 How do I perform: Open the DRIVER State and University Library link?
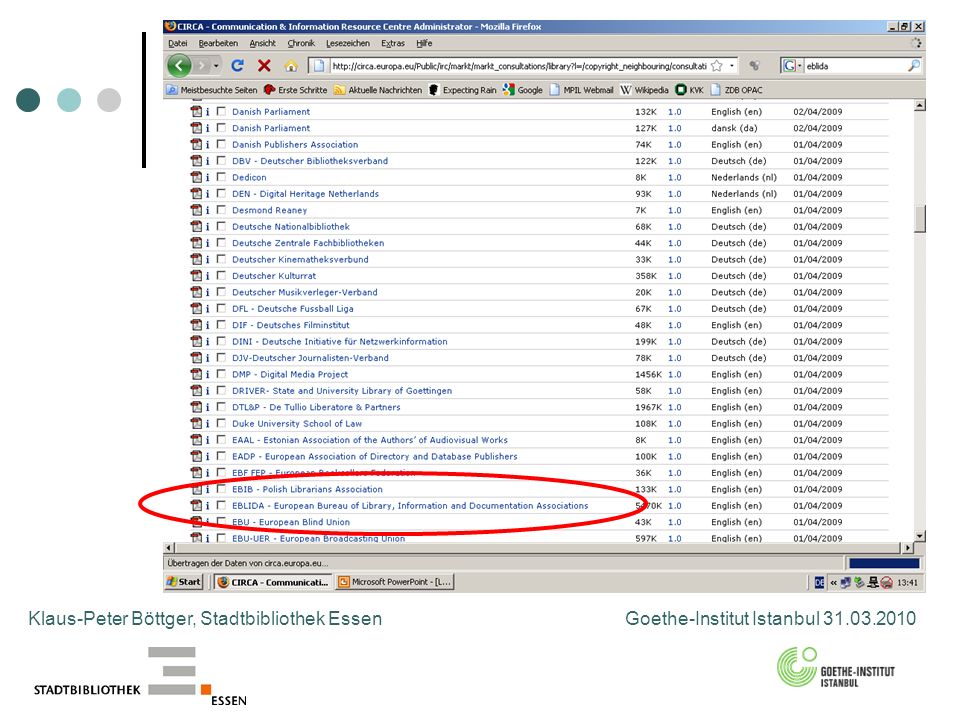[x=342, y=391]
